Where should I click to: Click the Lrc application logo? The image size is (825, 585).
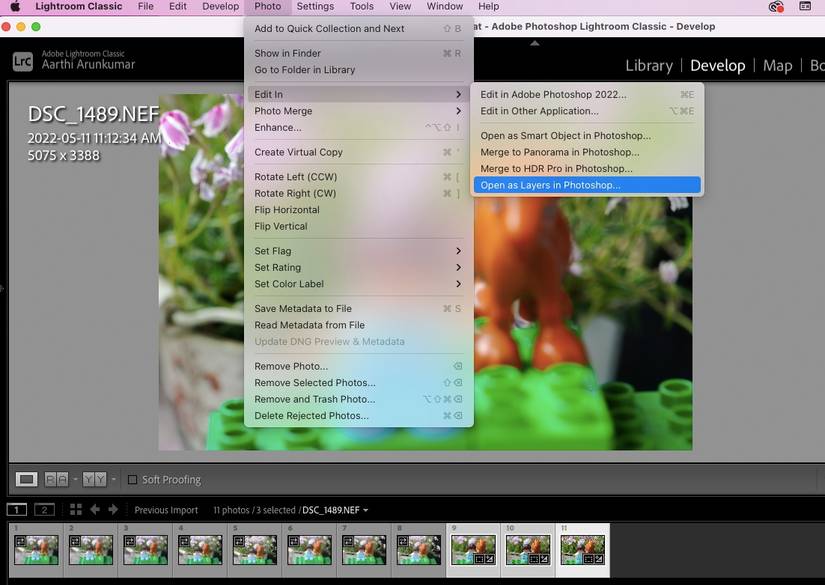(23, 62)
